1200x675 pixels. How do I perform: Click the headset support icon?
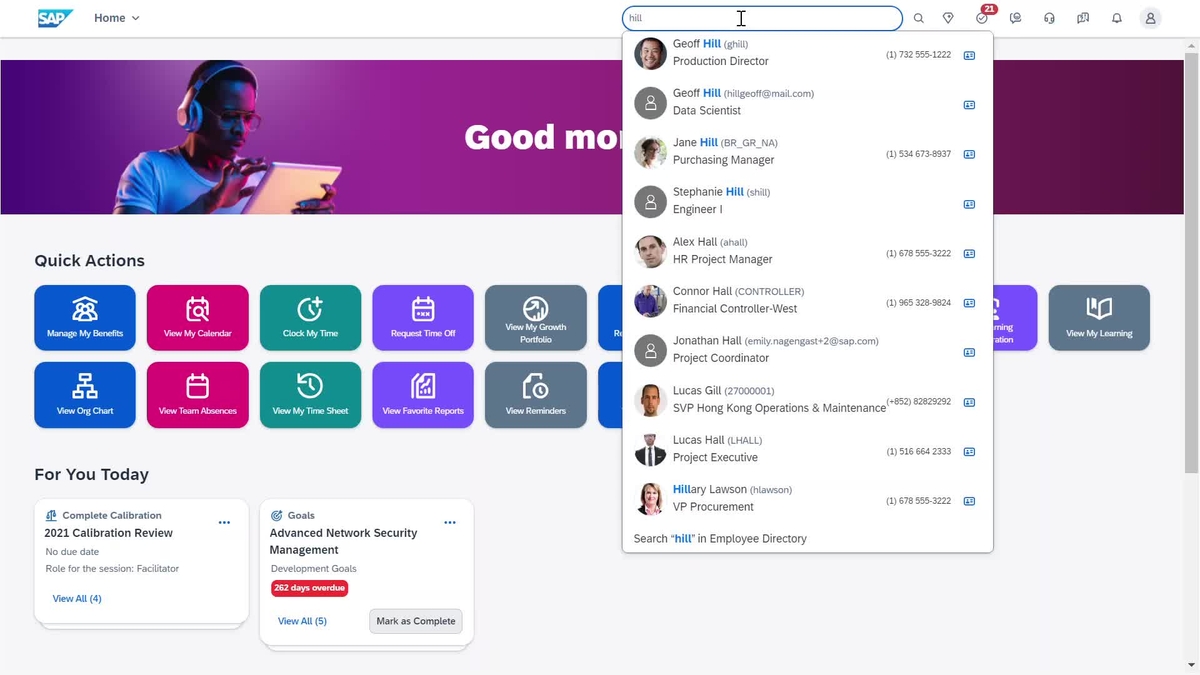pos(1049,18)
